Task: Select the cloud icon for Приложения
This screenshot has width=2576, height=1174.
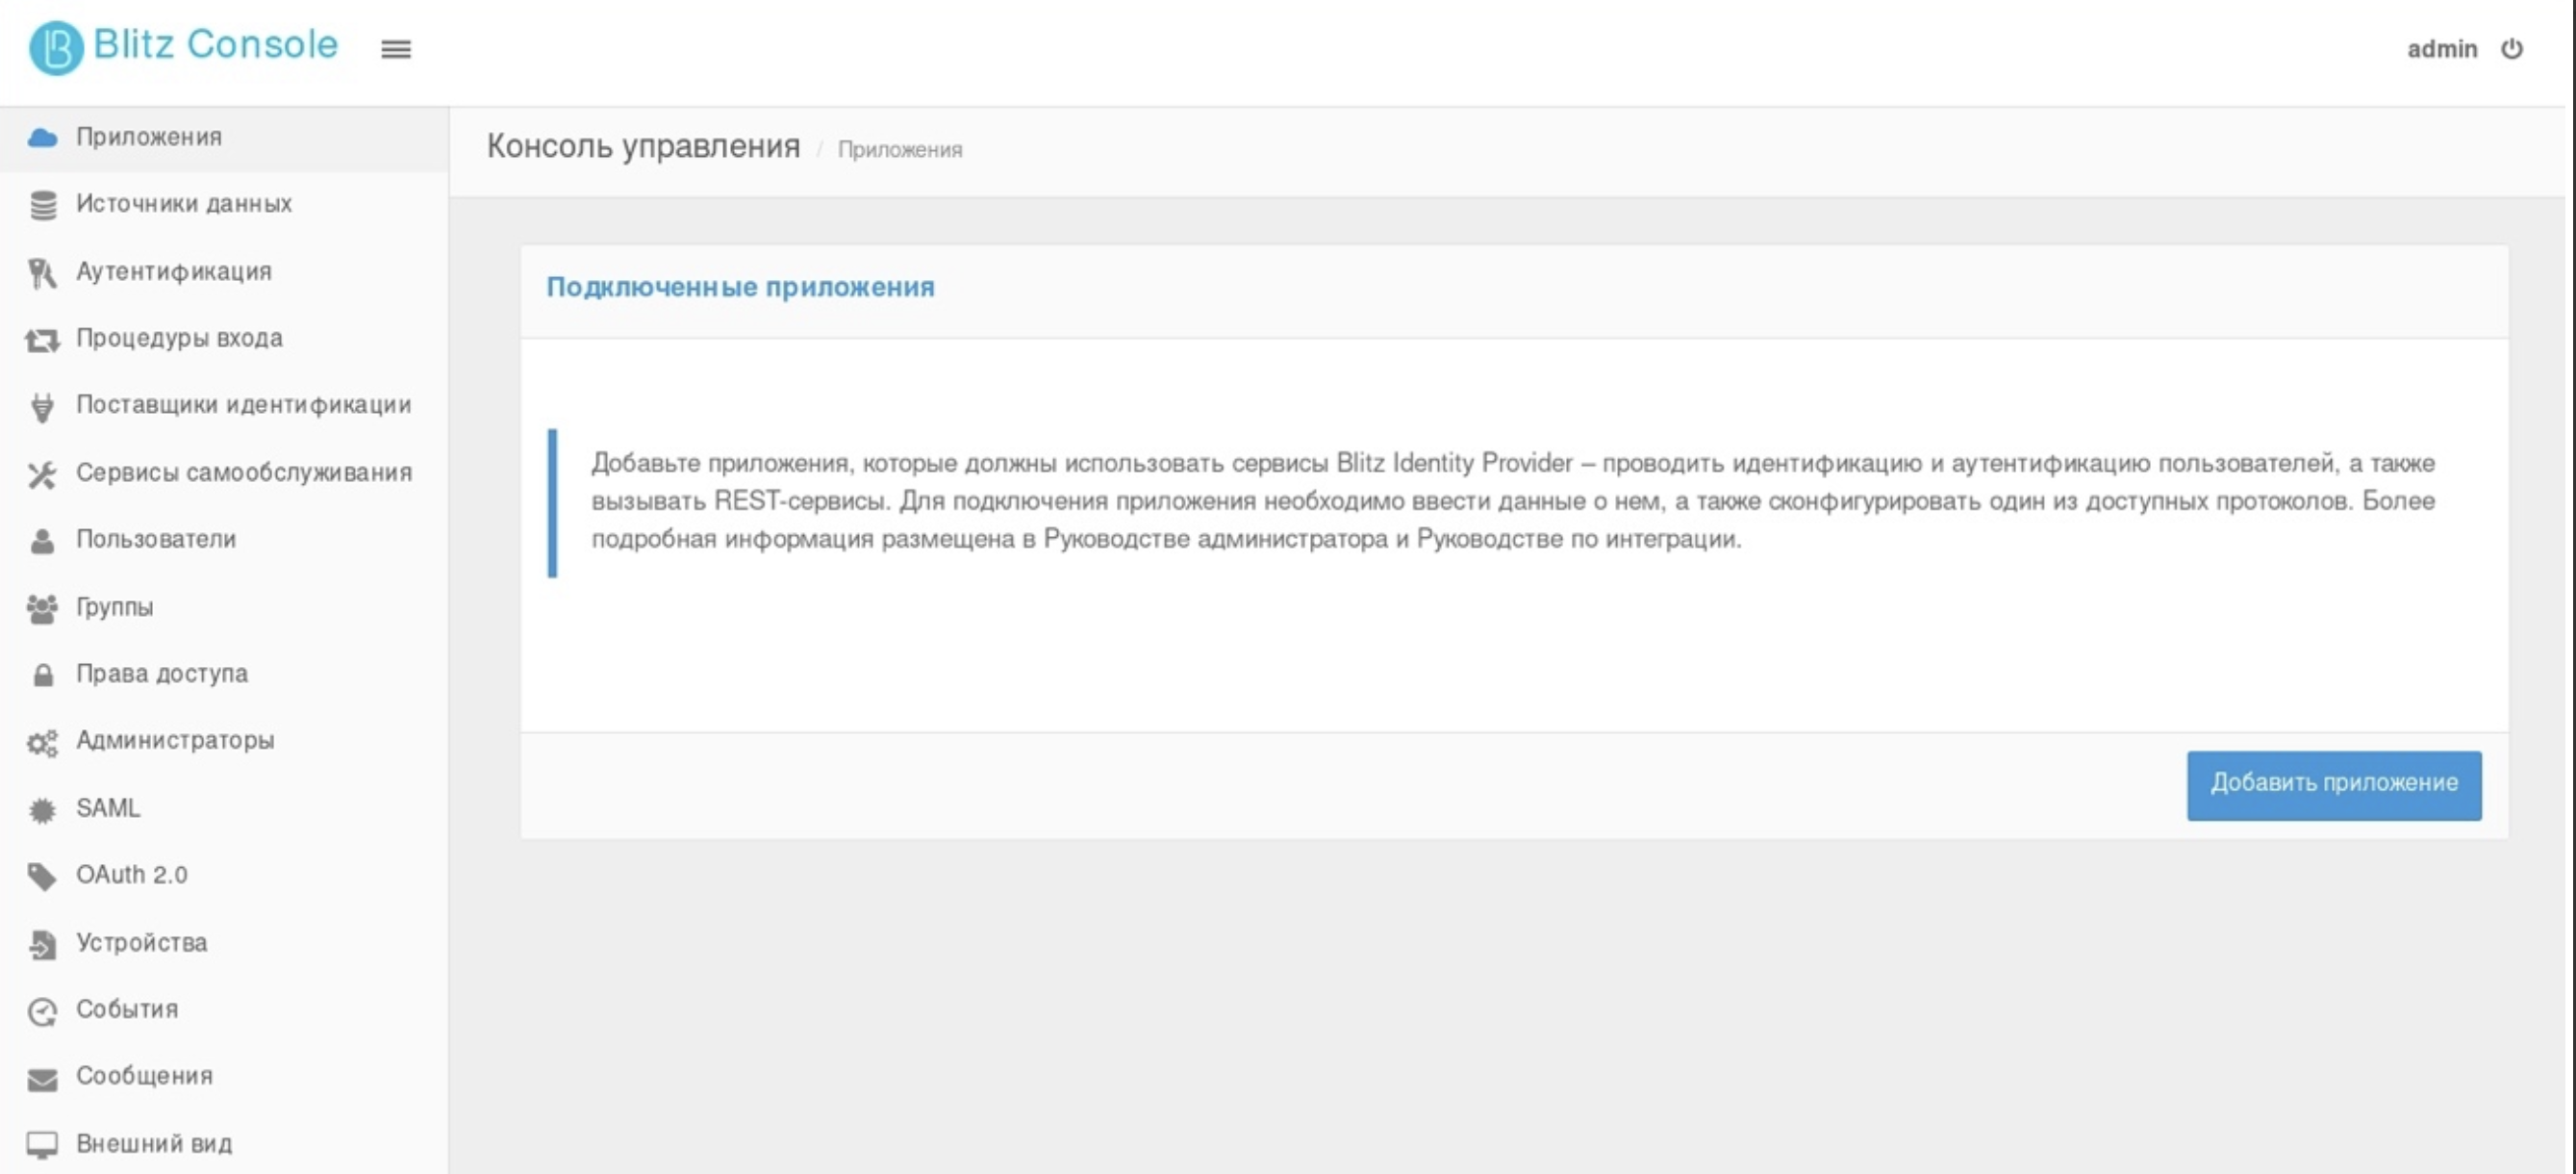Action: click(x=43, y=137)
